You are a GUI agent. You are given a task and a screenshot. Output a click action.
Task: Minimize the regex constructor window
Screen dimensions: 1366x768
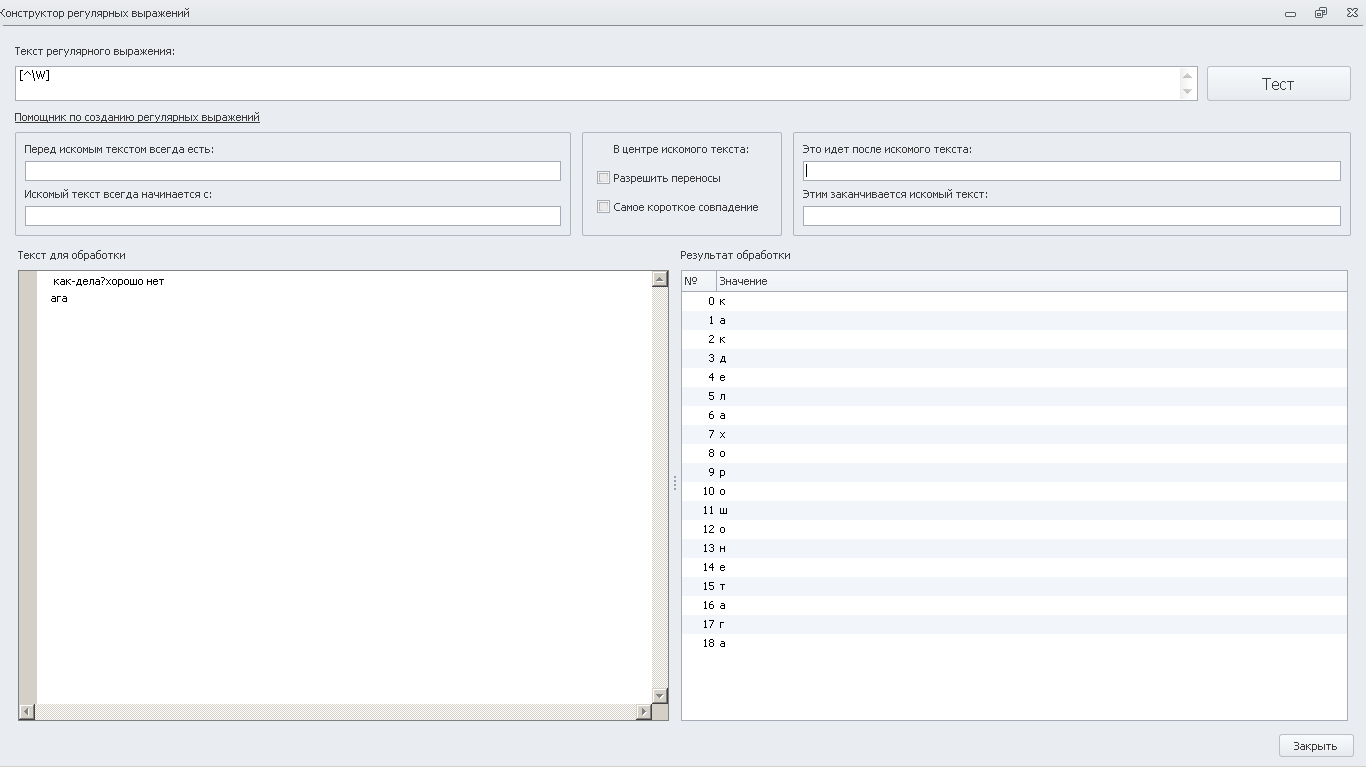pos(1290,13)
